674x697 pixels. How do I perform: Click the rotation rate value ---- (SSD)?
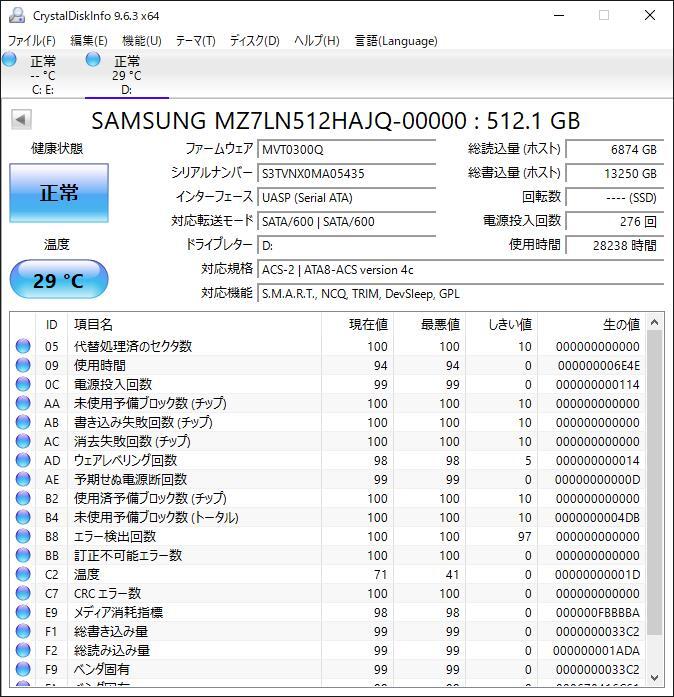tap(614, 197)
